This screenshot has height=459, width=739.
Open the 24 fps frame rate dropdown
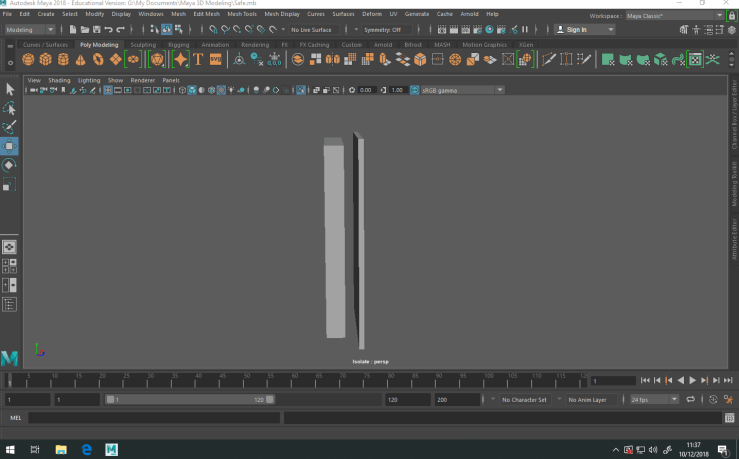654,399
